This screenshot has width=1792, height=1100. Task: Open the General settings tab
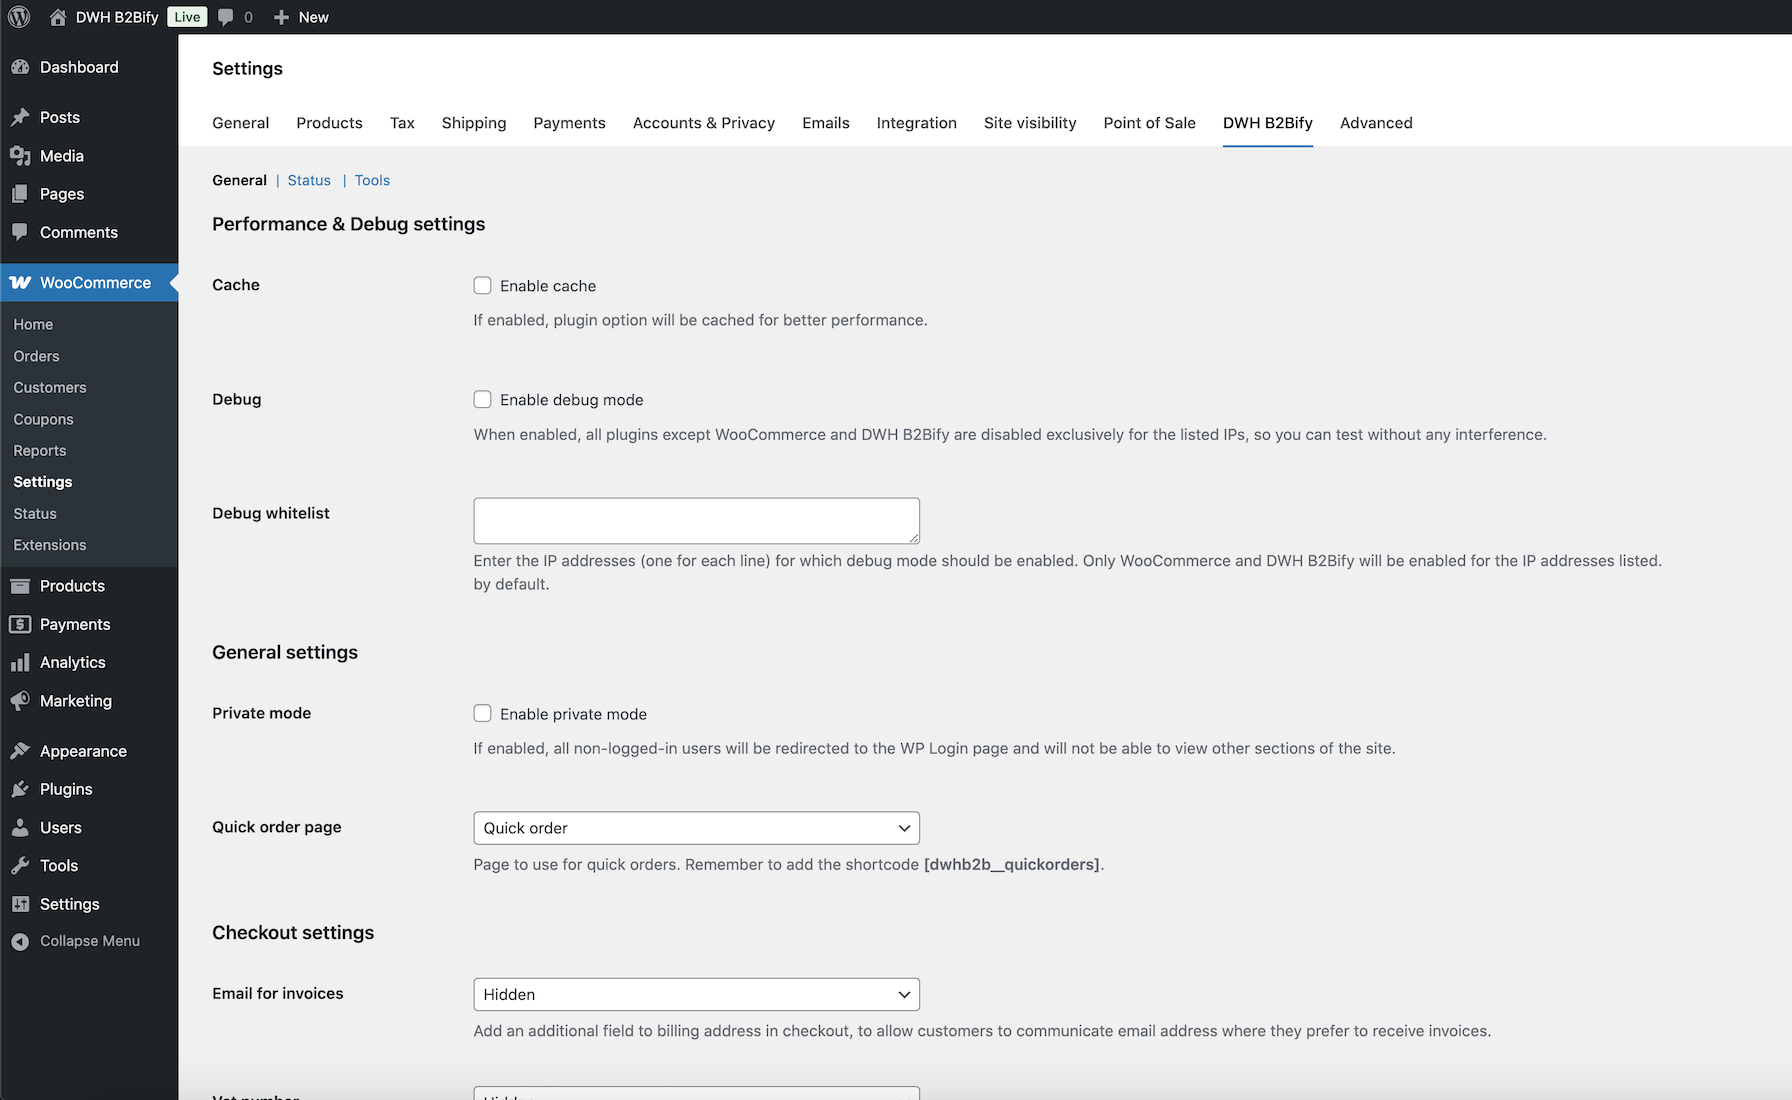240,123
